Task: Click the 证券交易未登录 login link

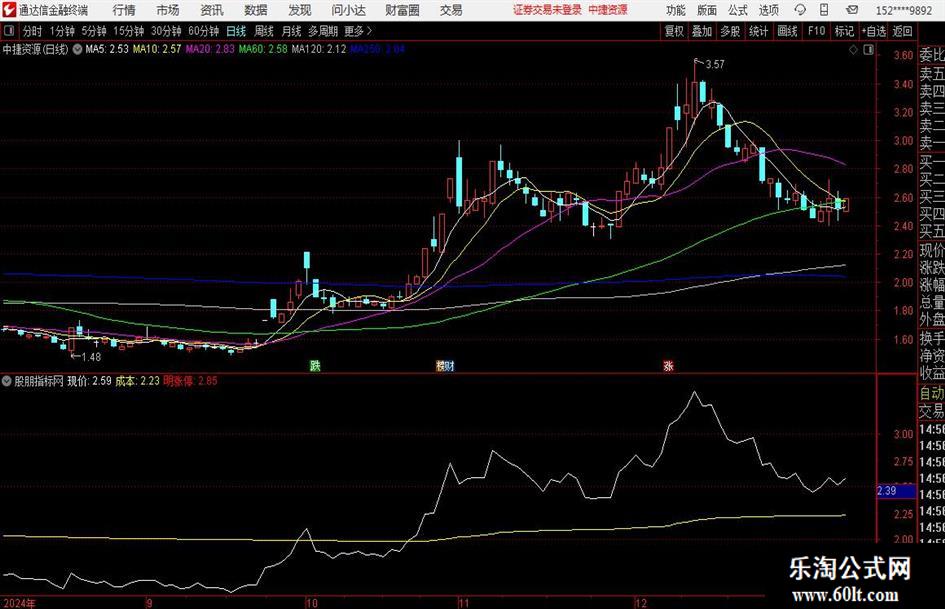Action: (547, 10)
